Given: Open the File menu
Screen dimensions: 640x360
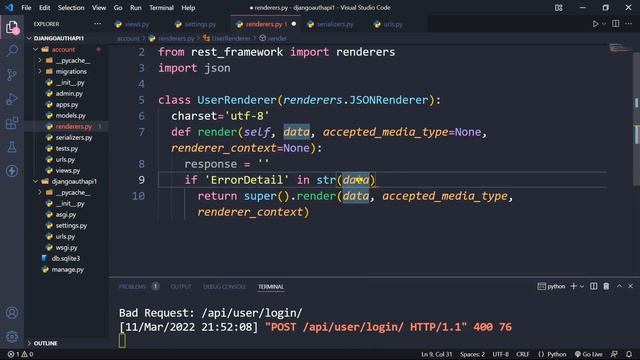Looking at the screenshot, I should [26, 8].
